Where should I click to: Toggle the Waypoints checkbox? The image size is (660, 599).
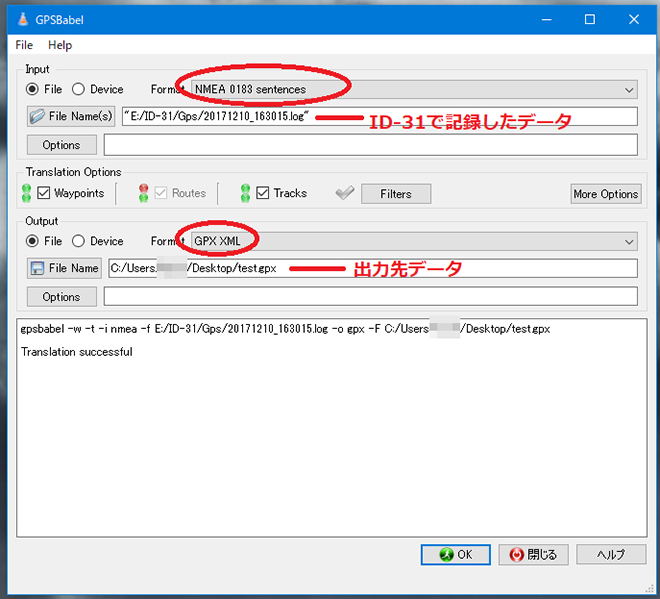click(44, 193)
